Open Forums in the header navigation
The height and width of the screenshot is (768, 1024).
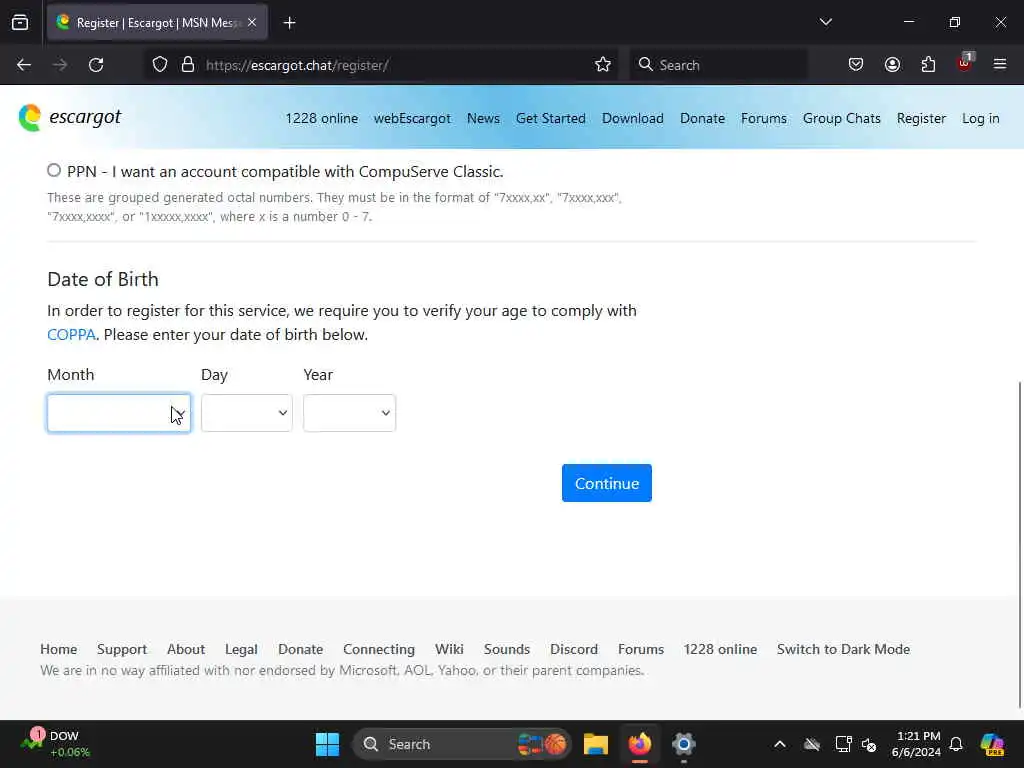[x=763, y=118]
